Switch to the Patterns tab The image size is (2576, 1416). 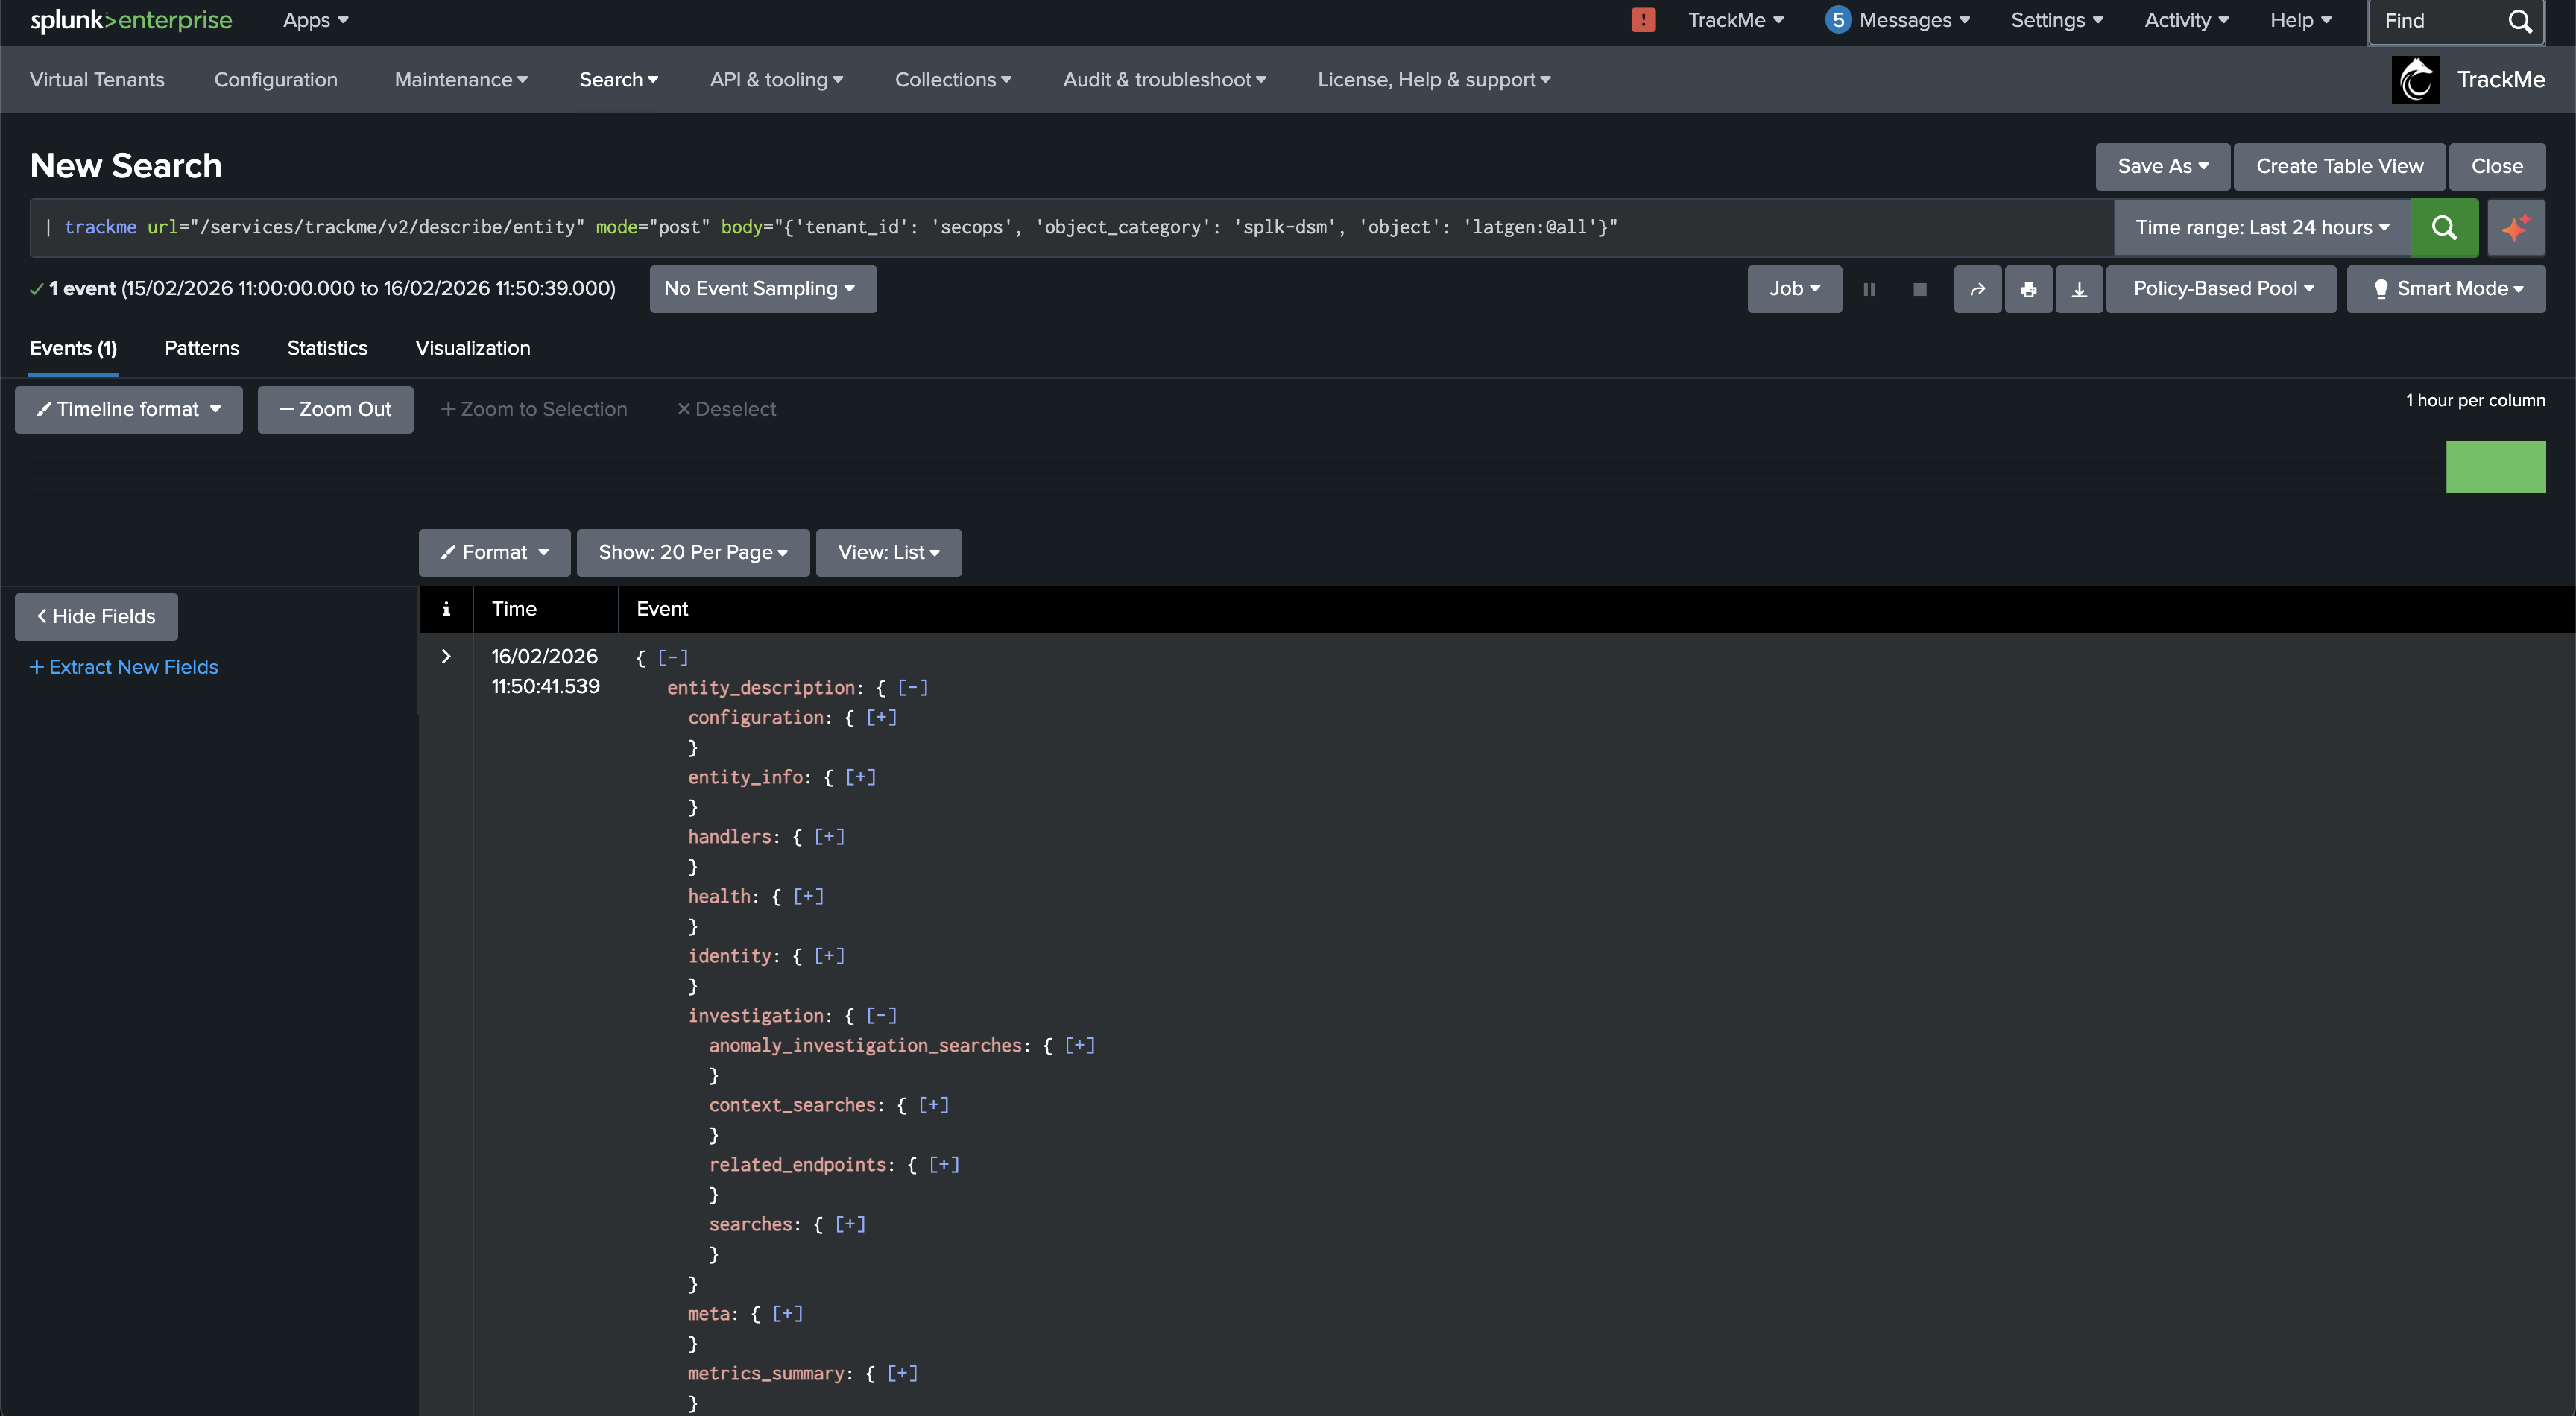[x=202, y=348]
